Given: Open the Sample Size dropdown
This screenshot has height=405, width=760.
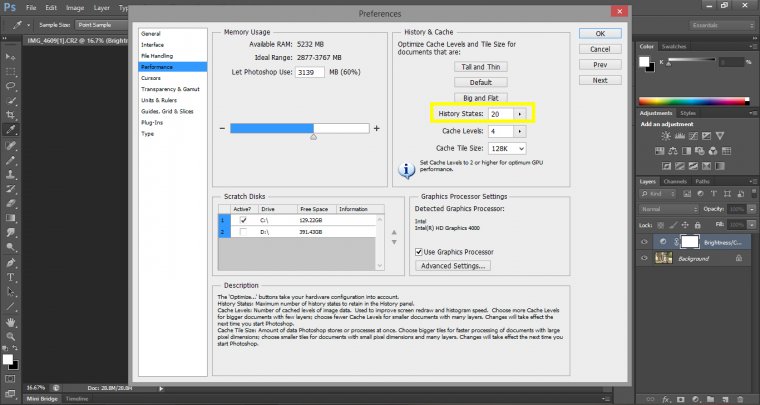Looking at the screenshot, I should pos(103,25).
